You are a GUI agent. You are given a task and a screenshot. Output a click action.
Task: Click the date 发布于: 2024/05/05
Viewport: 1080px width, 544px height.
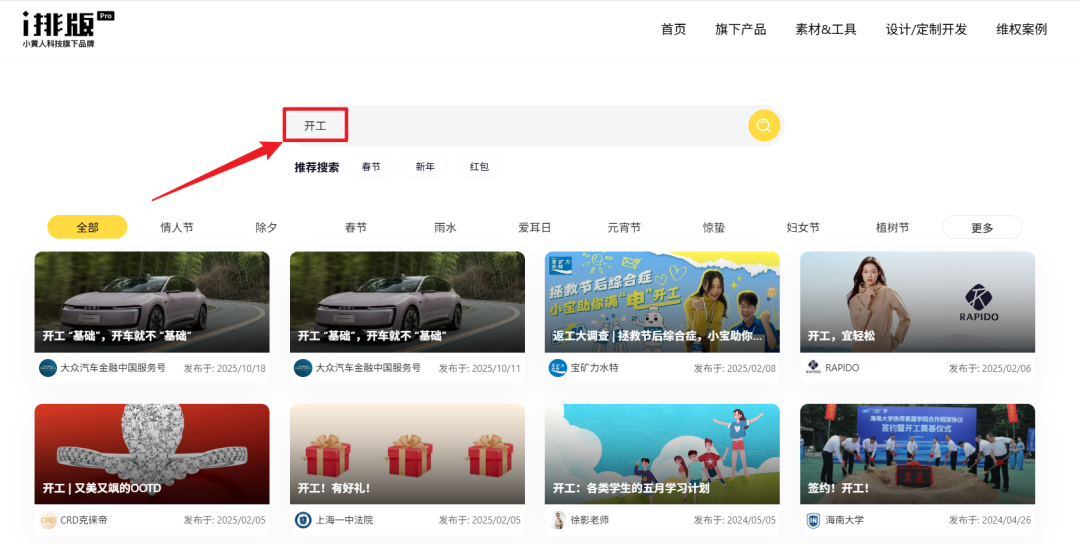pyautogui.click(x=734, y=521)
